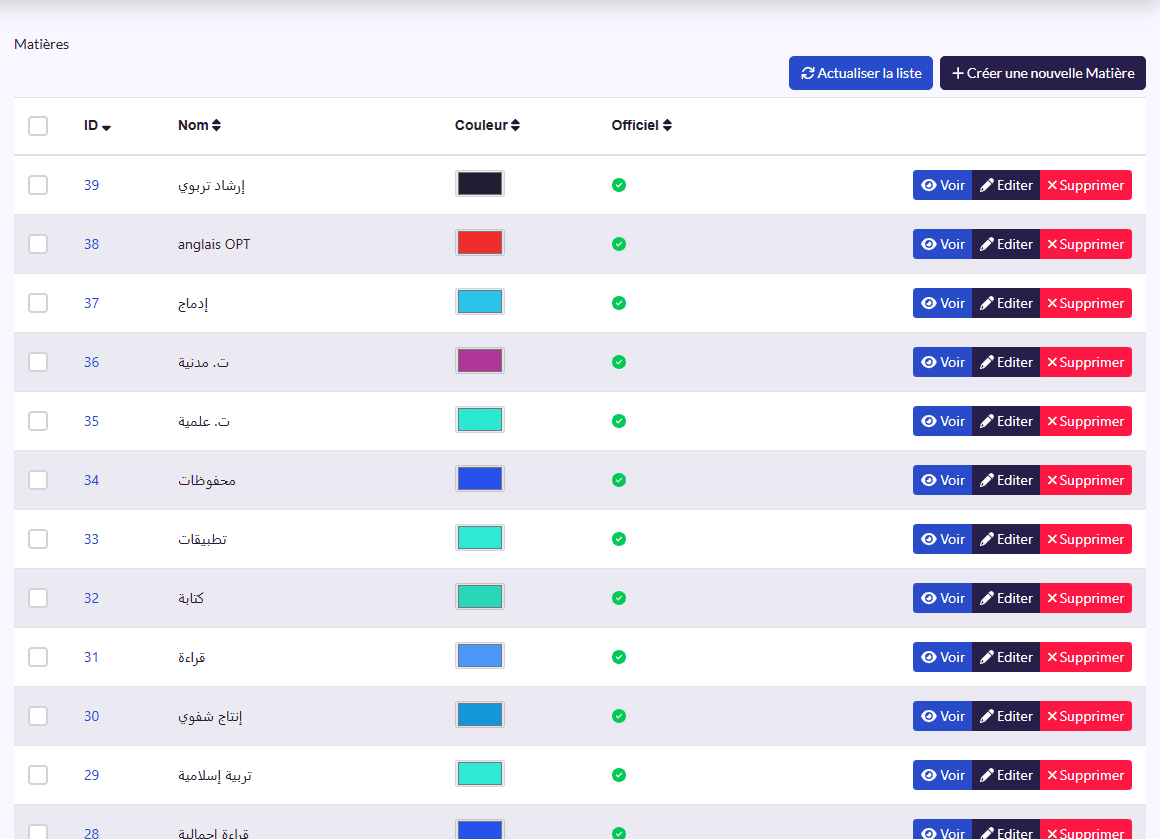Select the checkbox for row 33

click(38, 539)
